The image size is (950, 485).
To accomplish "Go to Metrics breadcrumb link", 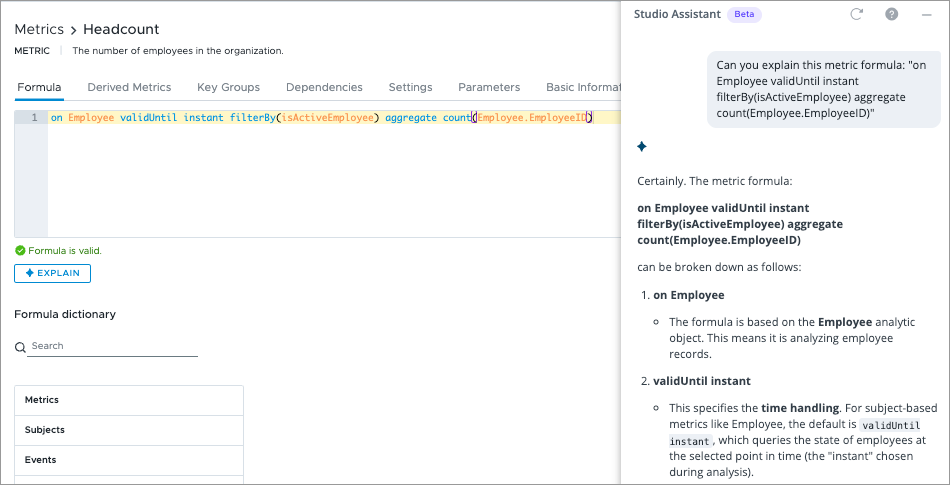I will 39,29.
